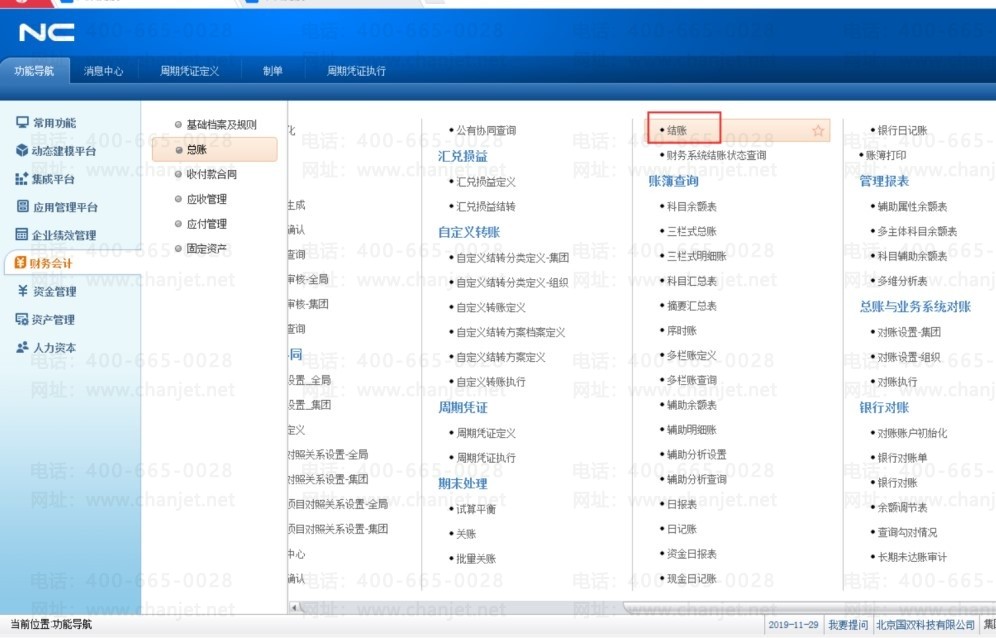Select the 收付款合同 module
Viewport: 996px width, 638px height.
coord(212,174)
